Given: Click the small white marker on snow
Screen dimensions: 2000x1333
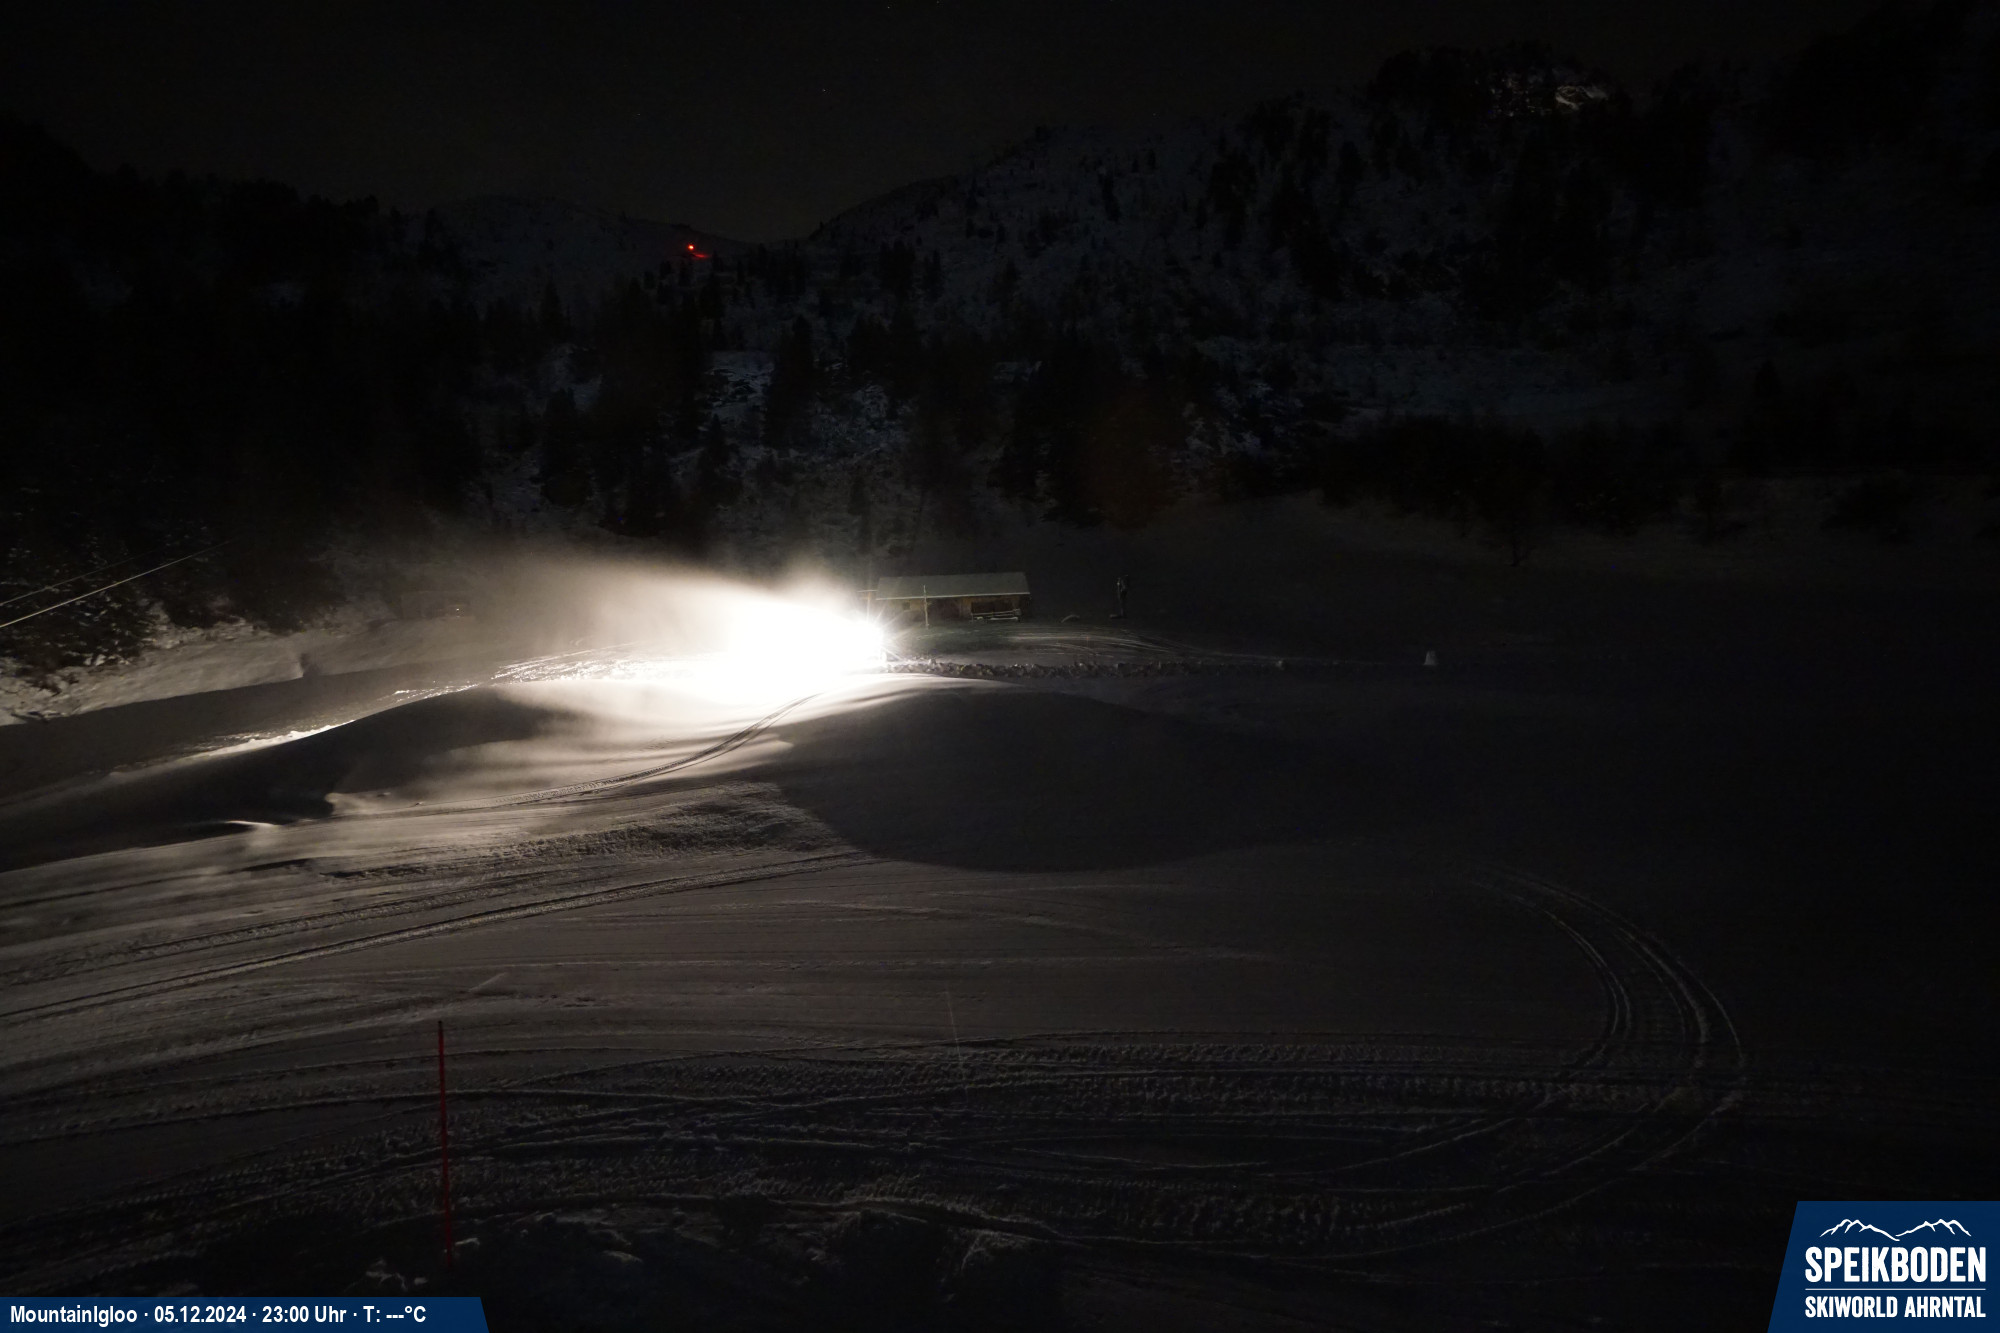Looking at the screenshot, I should [x=1430, y=658].
